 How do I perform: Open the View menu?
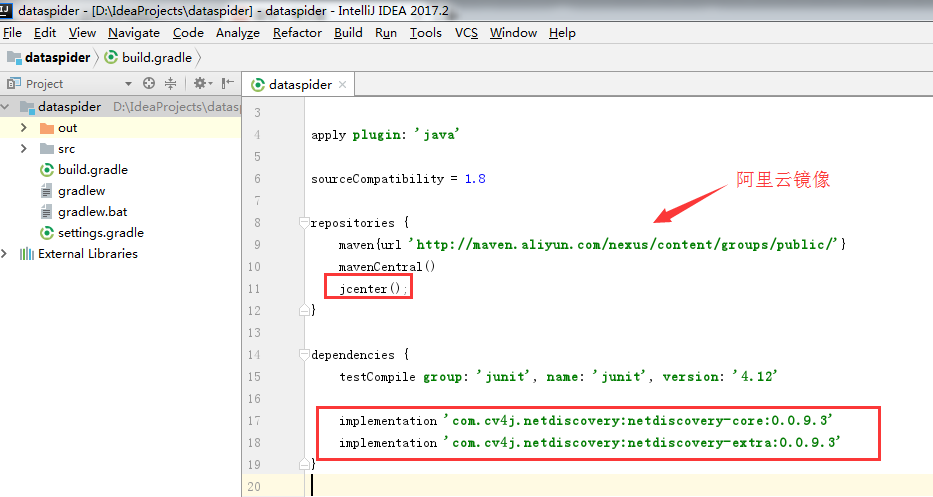pos(82,33)
